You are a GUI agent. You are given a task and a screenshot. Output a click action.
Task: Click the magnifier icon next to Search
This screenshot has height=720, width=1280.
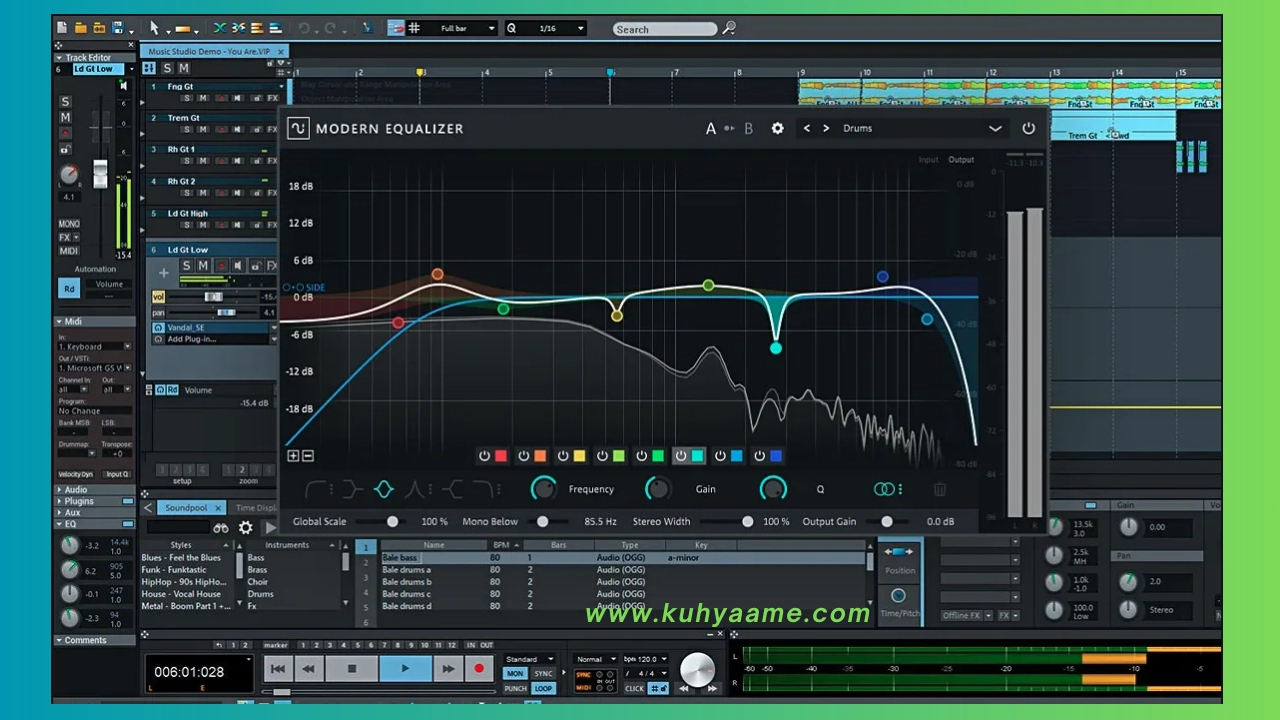[x=729, y=28]
